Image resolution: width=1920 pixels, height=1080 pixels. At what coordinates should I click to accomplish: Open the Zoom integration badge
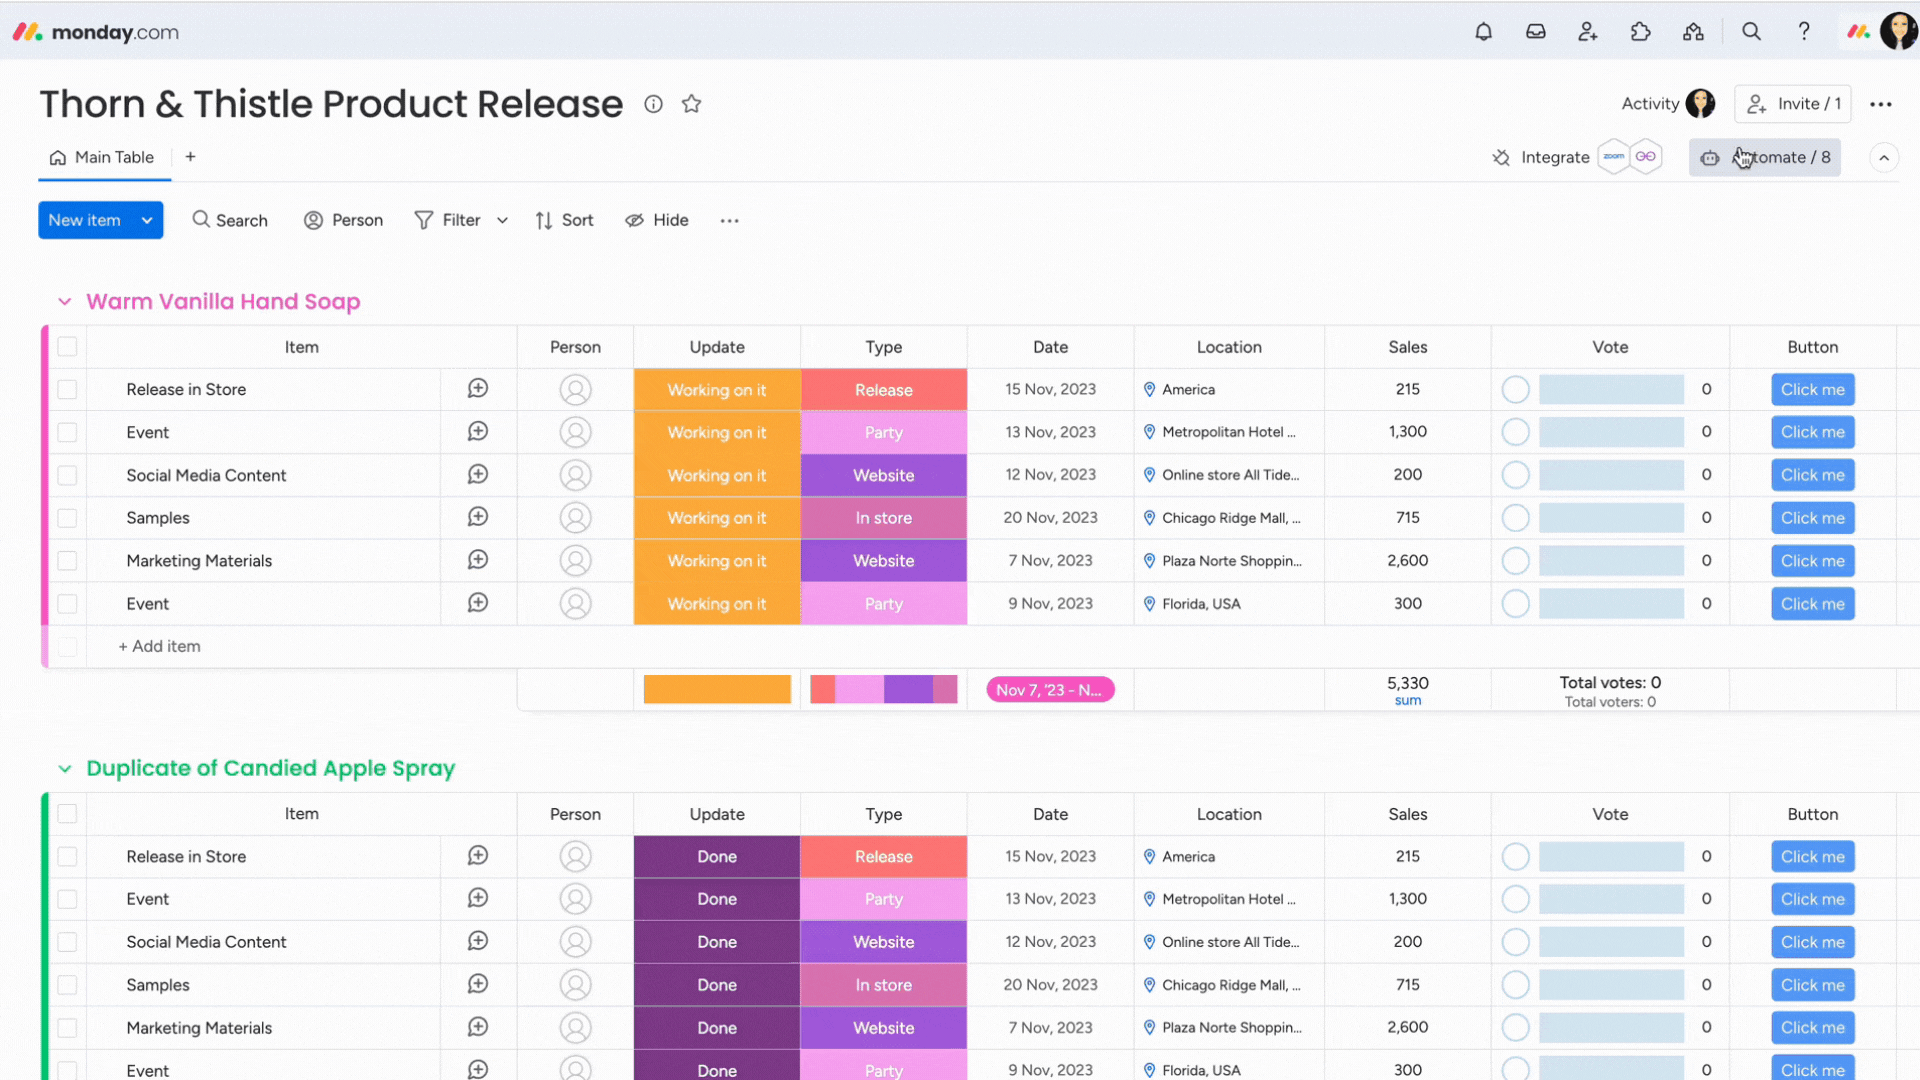[1614, 157]
